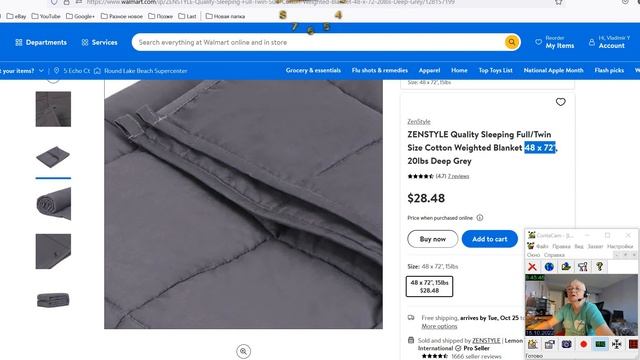This screenshot has height=360, width=640.
Task: Click the Buy now button
Action: [433, 239]
